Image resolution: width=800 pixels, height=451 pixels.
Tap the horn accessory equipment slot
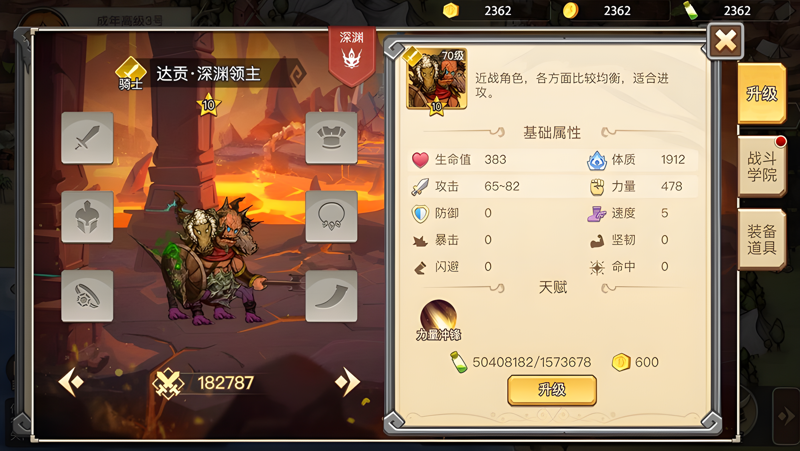point(331,296)
